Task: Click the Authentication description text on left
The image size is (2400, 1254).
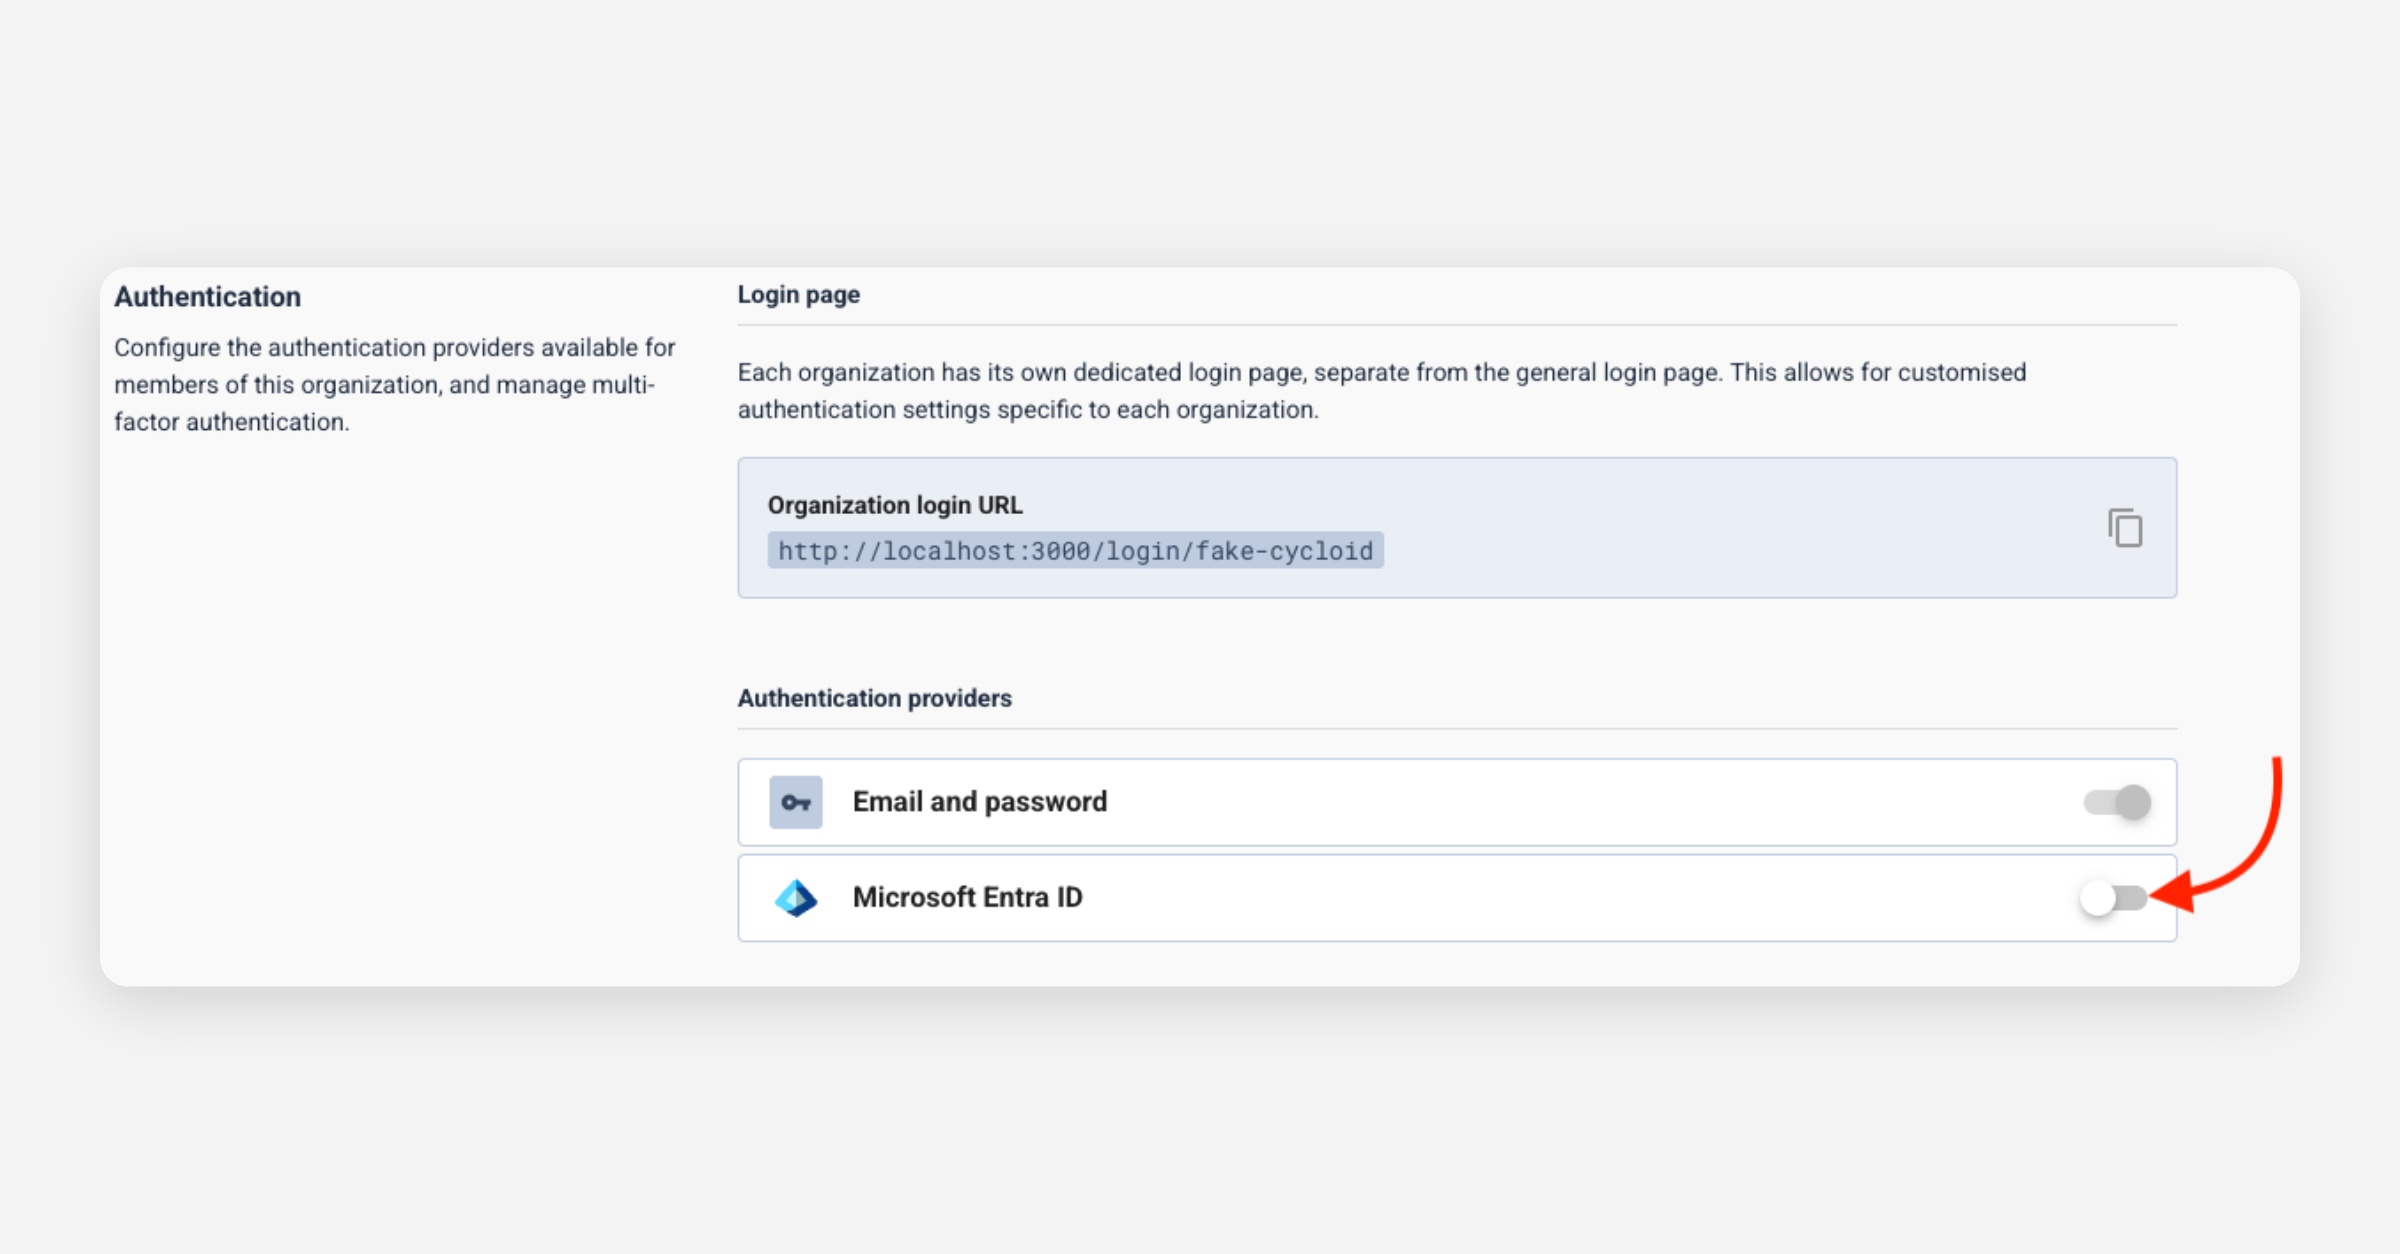Action: [394, 385]
